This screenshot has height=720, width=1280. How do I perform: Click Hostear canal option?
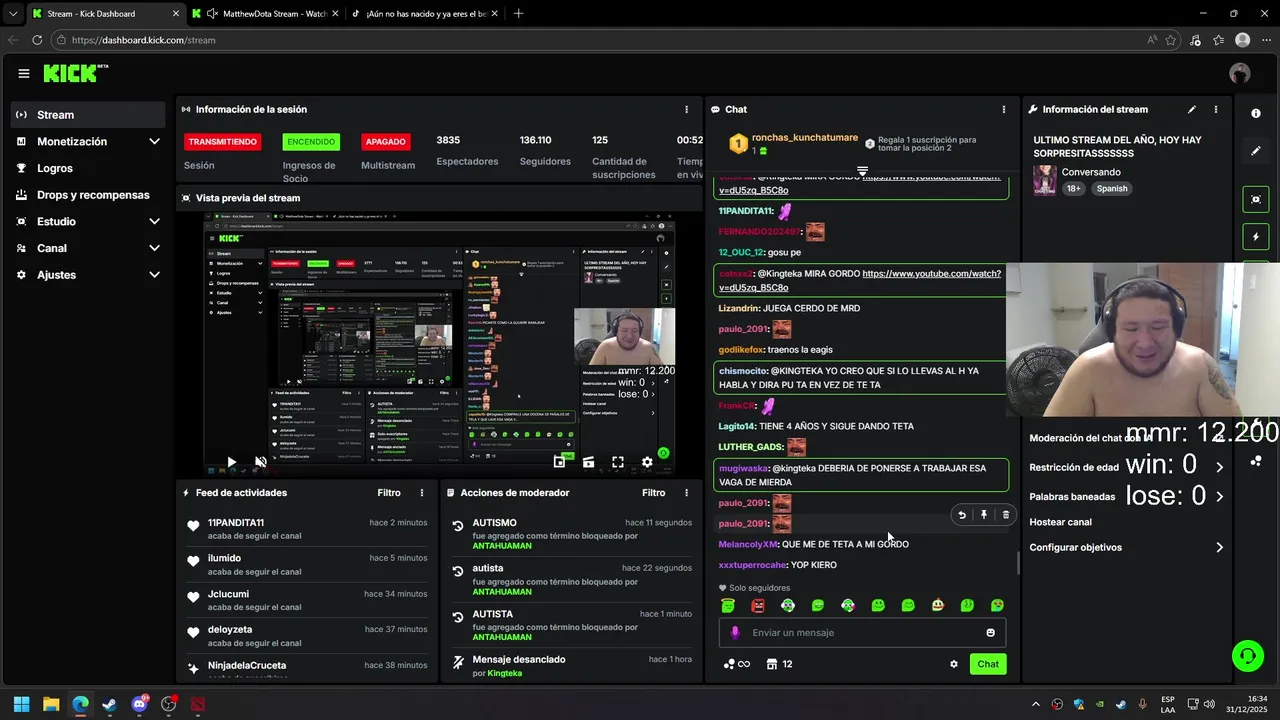tap(1060, 522)
